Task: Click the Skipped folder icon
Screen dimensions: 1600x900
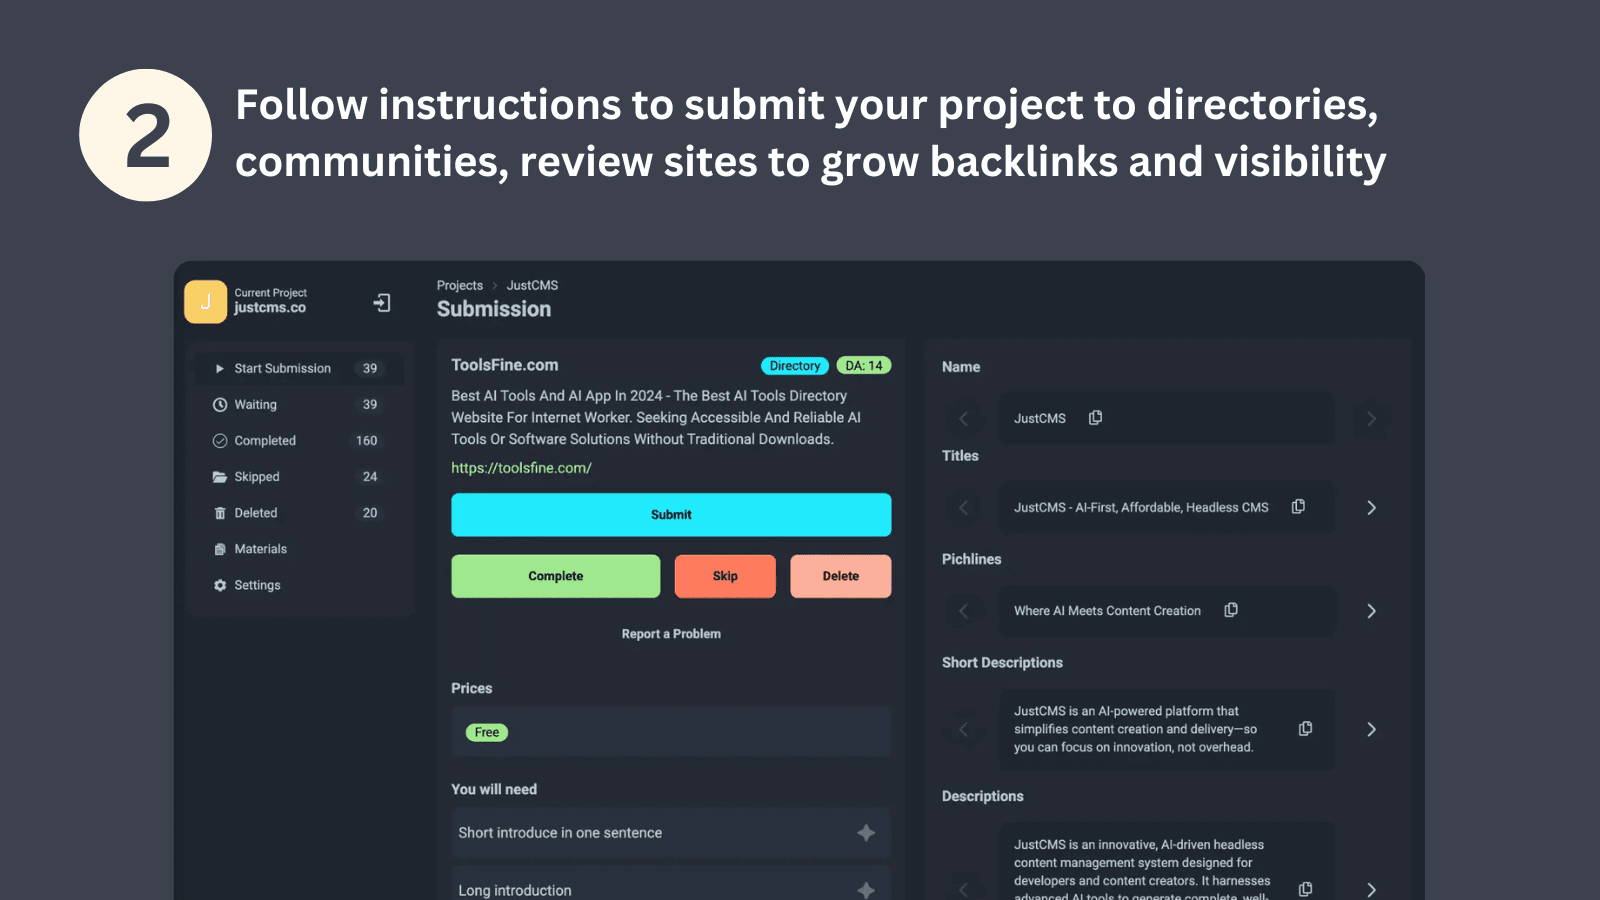Action: tap(220, 476)
